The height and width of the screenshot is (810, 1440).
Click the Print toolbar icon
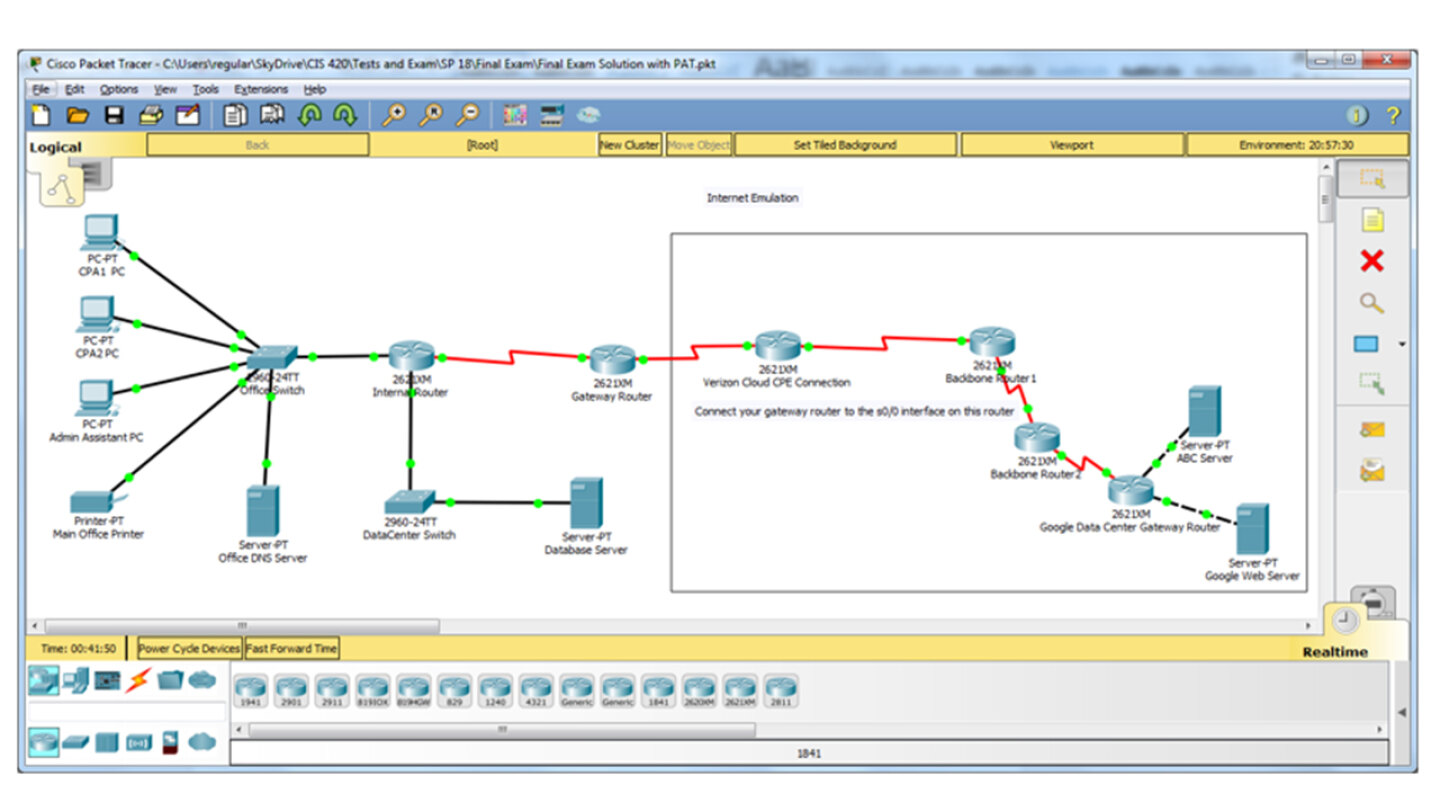pos(151,116)
